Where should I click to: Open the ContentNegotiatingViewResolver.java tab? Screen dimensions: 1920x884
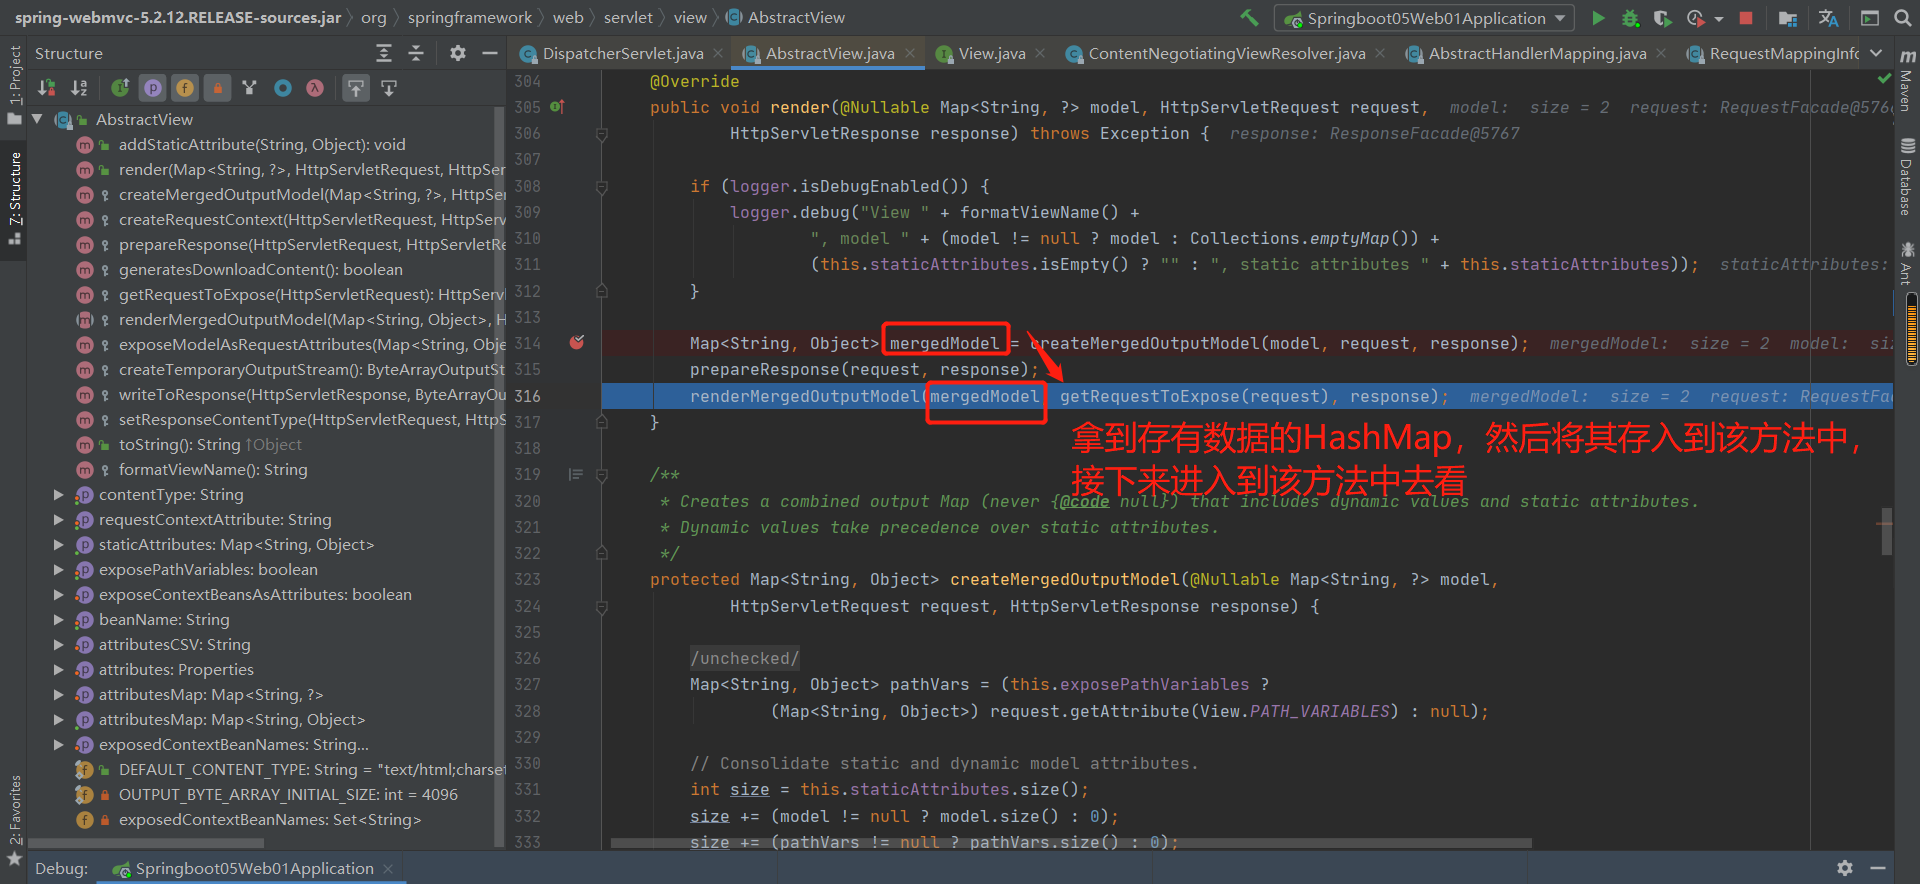[x=1227, y=53]
